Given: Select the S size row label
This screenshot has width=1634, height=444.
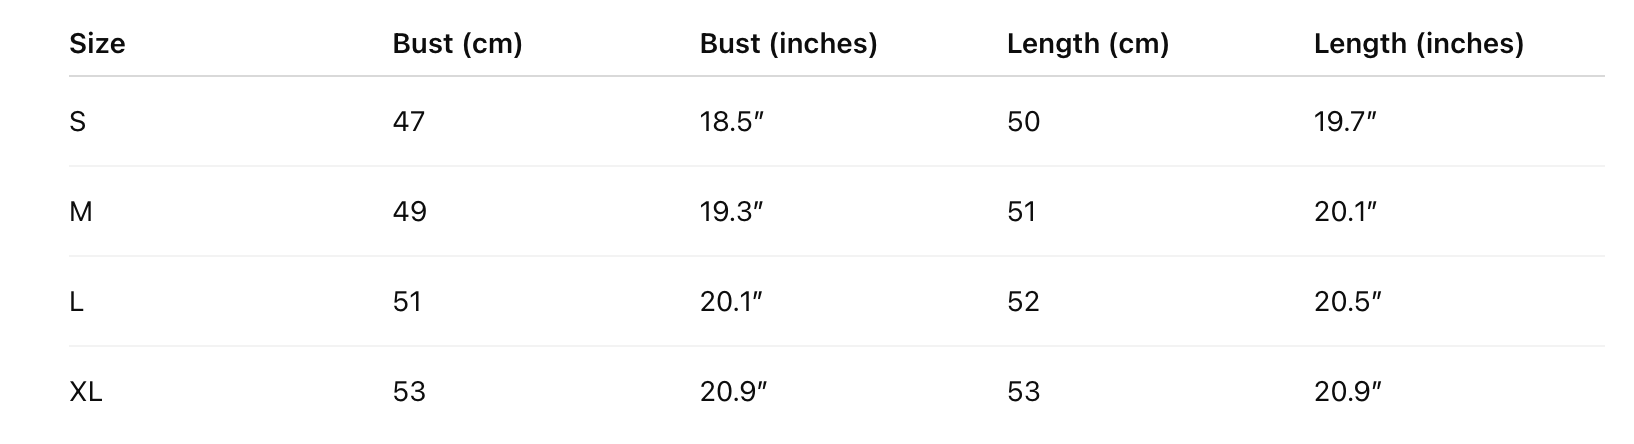Looking at the screenshot, I should point(77,122).
